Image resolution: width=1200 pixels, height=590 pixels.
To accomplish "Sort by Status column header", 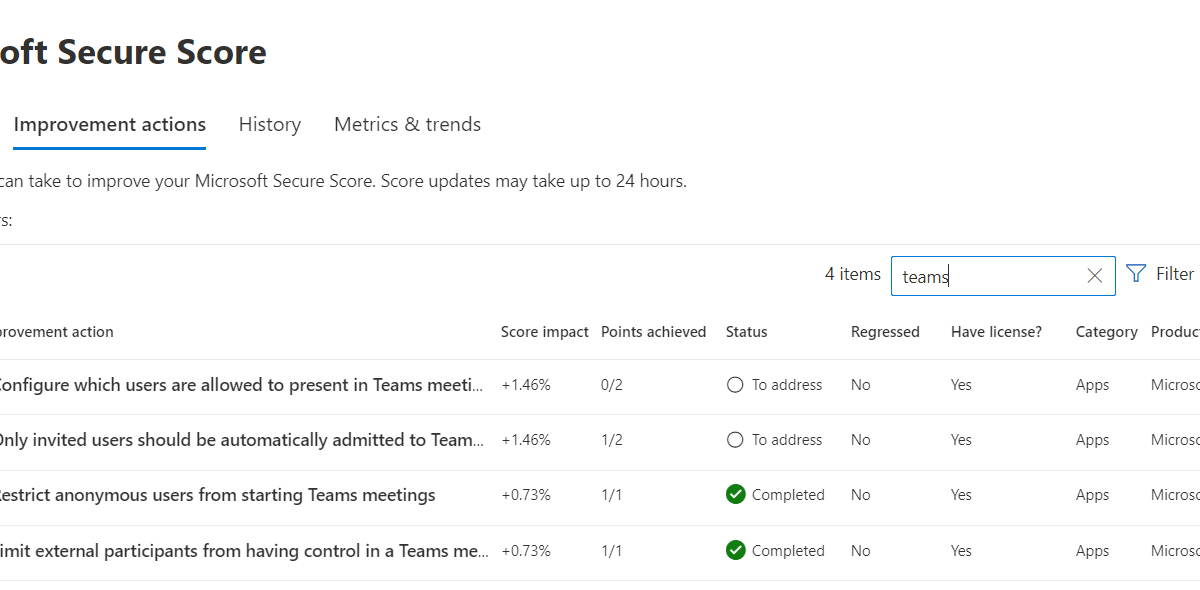I will click(x=746, y=331).
